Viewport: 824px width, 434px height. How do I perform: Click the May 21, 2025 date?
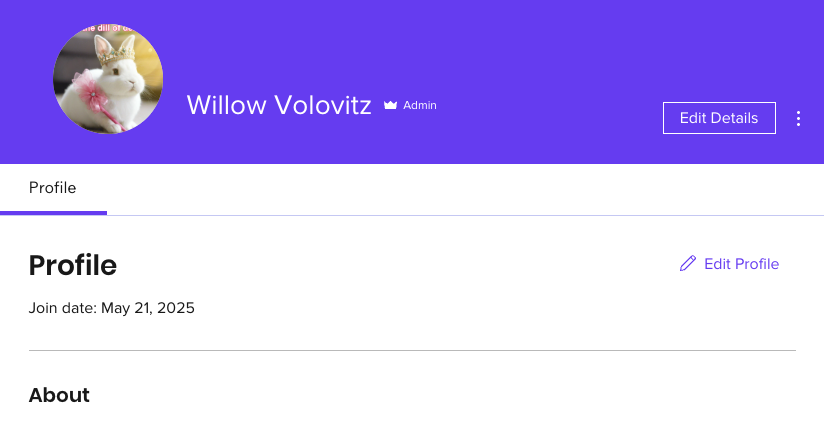(x=148, y=308)
